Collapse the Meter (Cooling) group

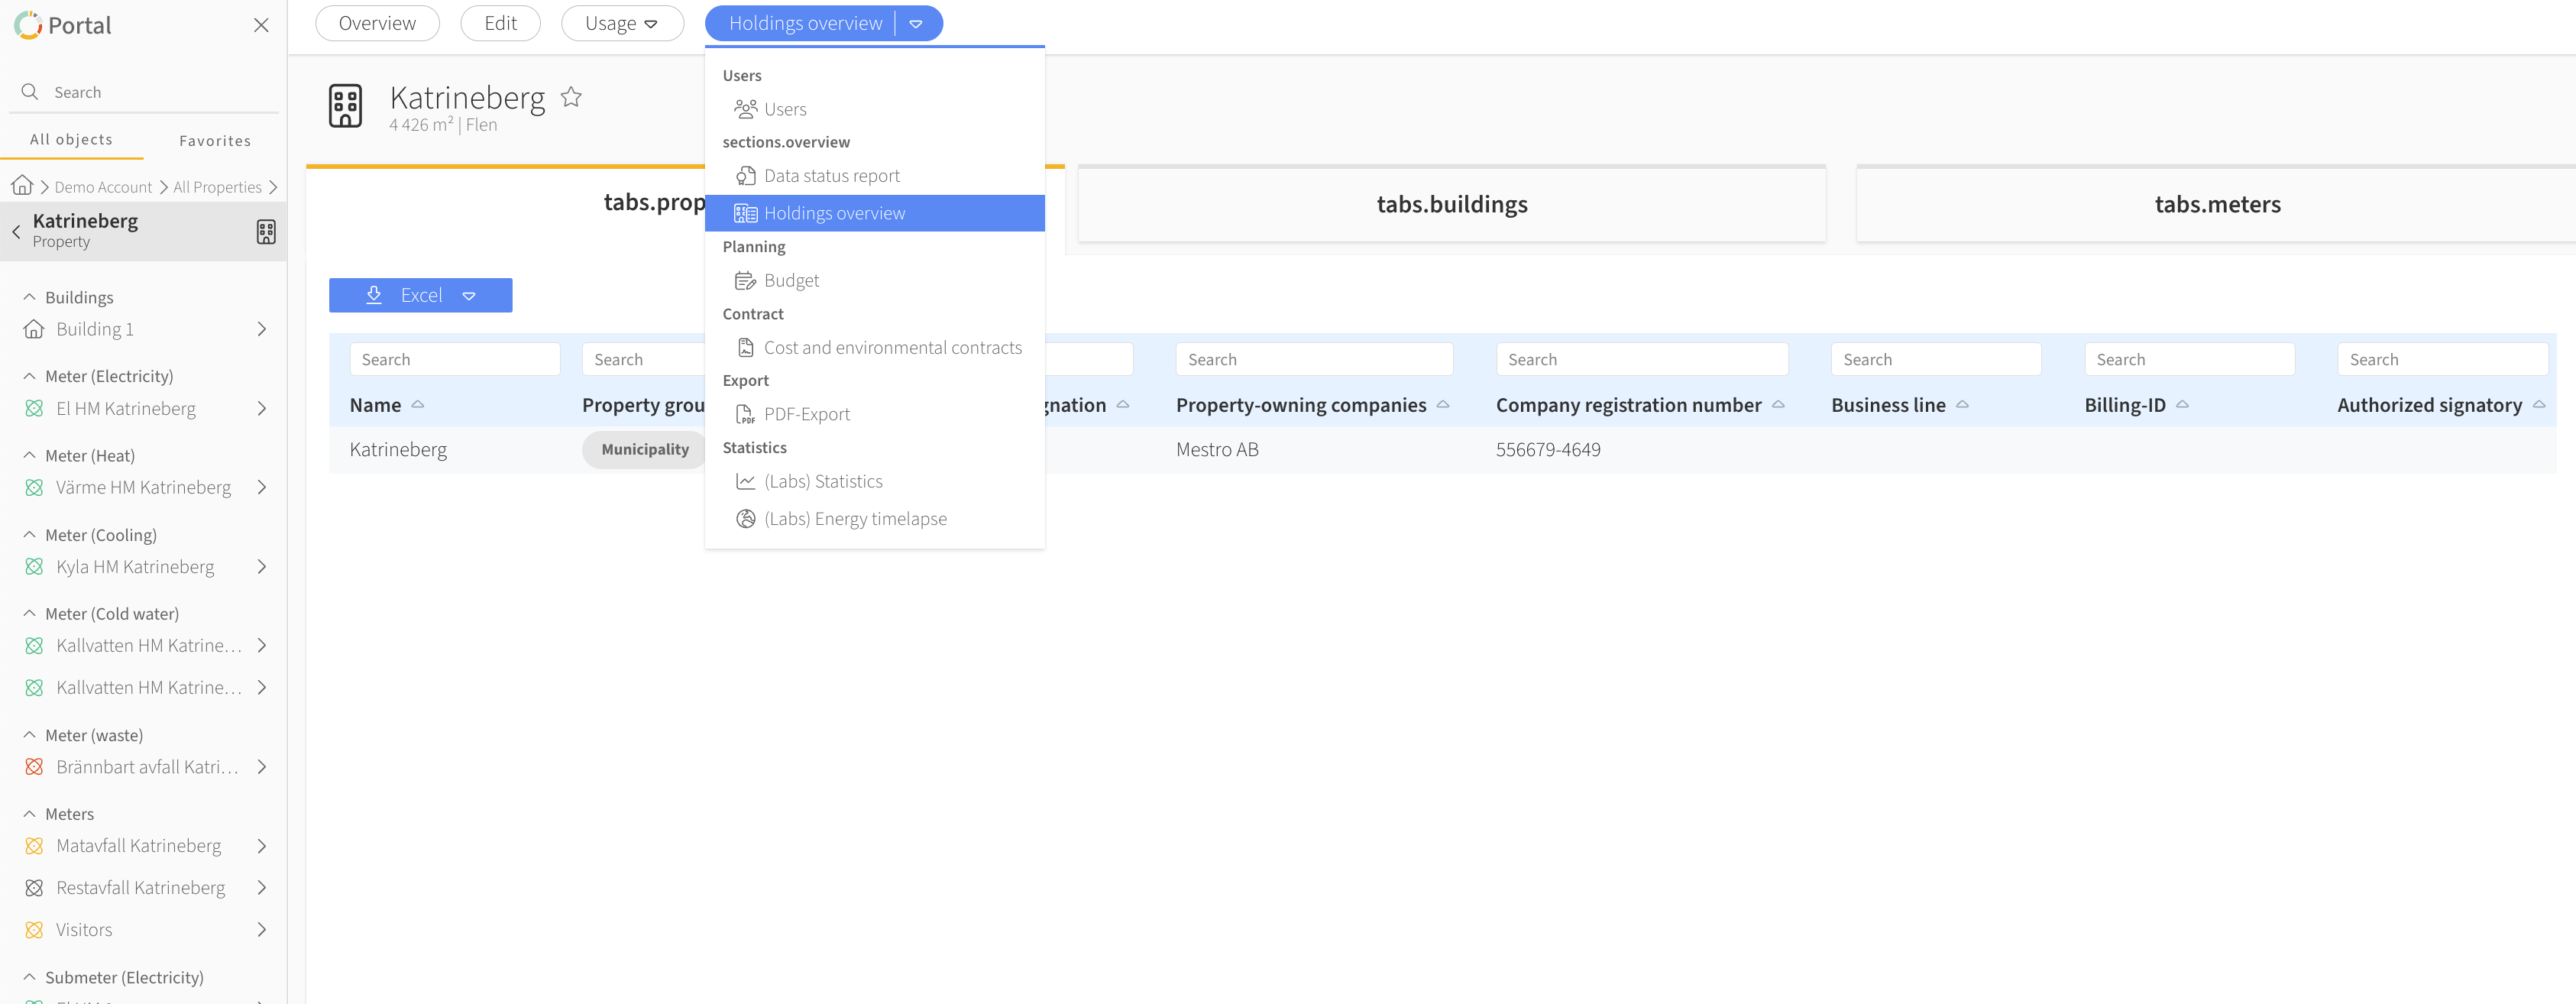tap(30, 534)
